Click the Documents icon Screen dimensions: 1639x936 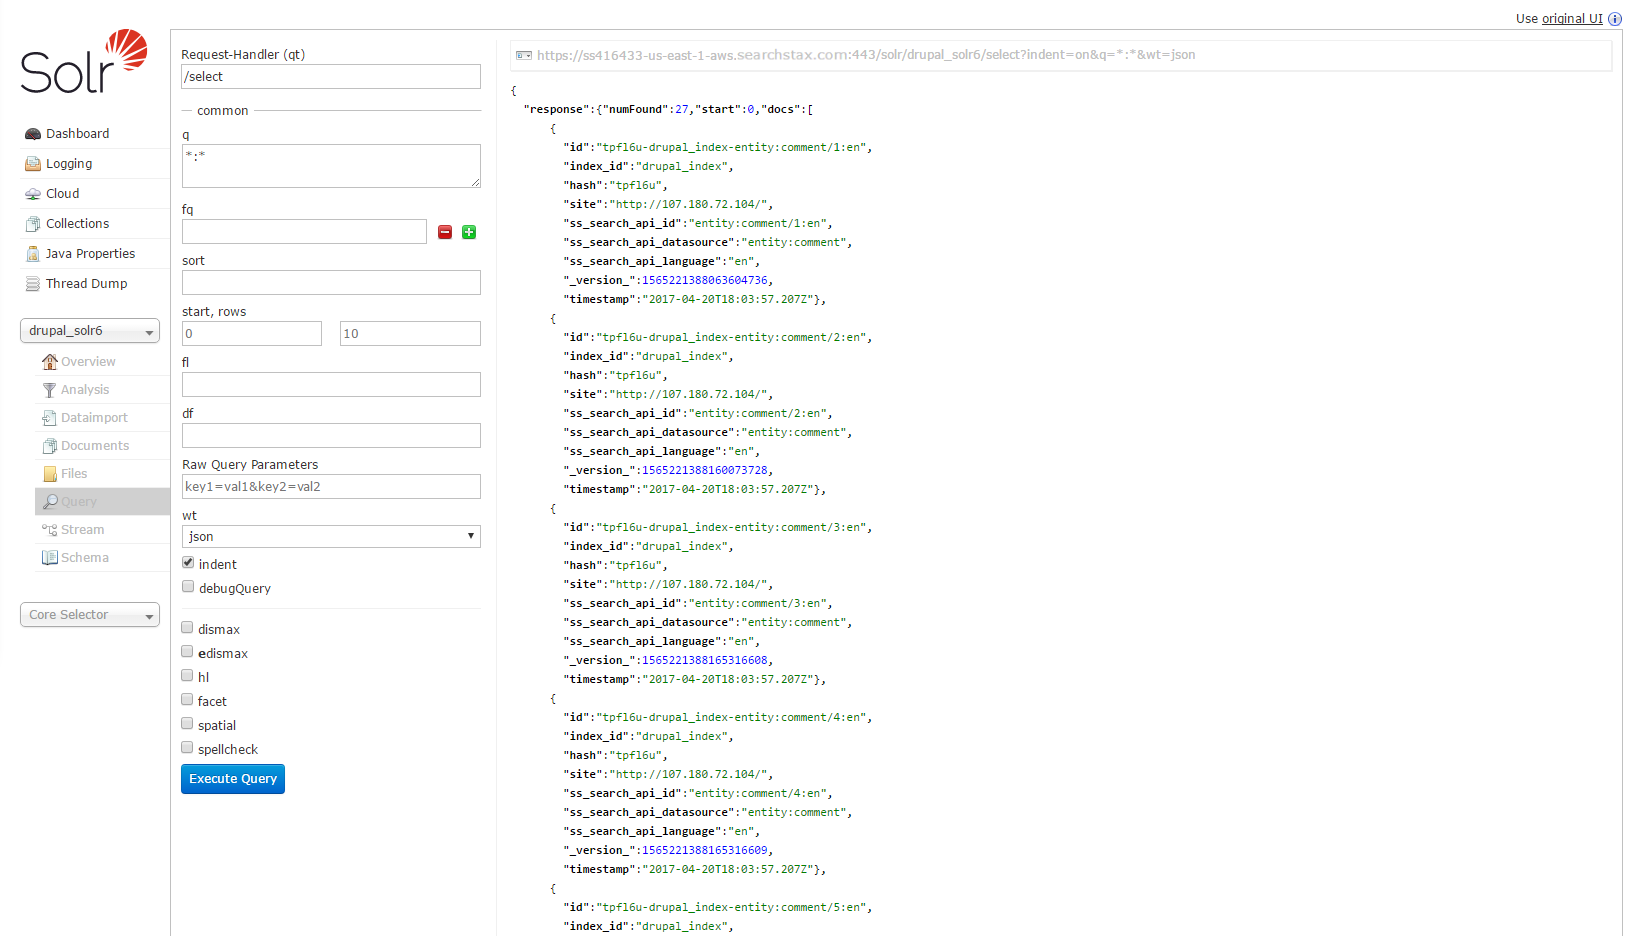coord(50,446)
